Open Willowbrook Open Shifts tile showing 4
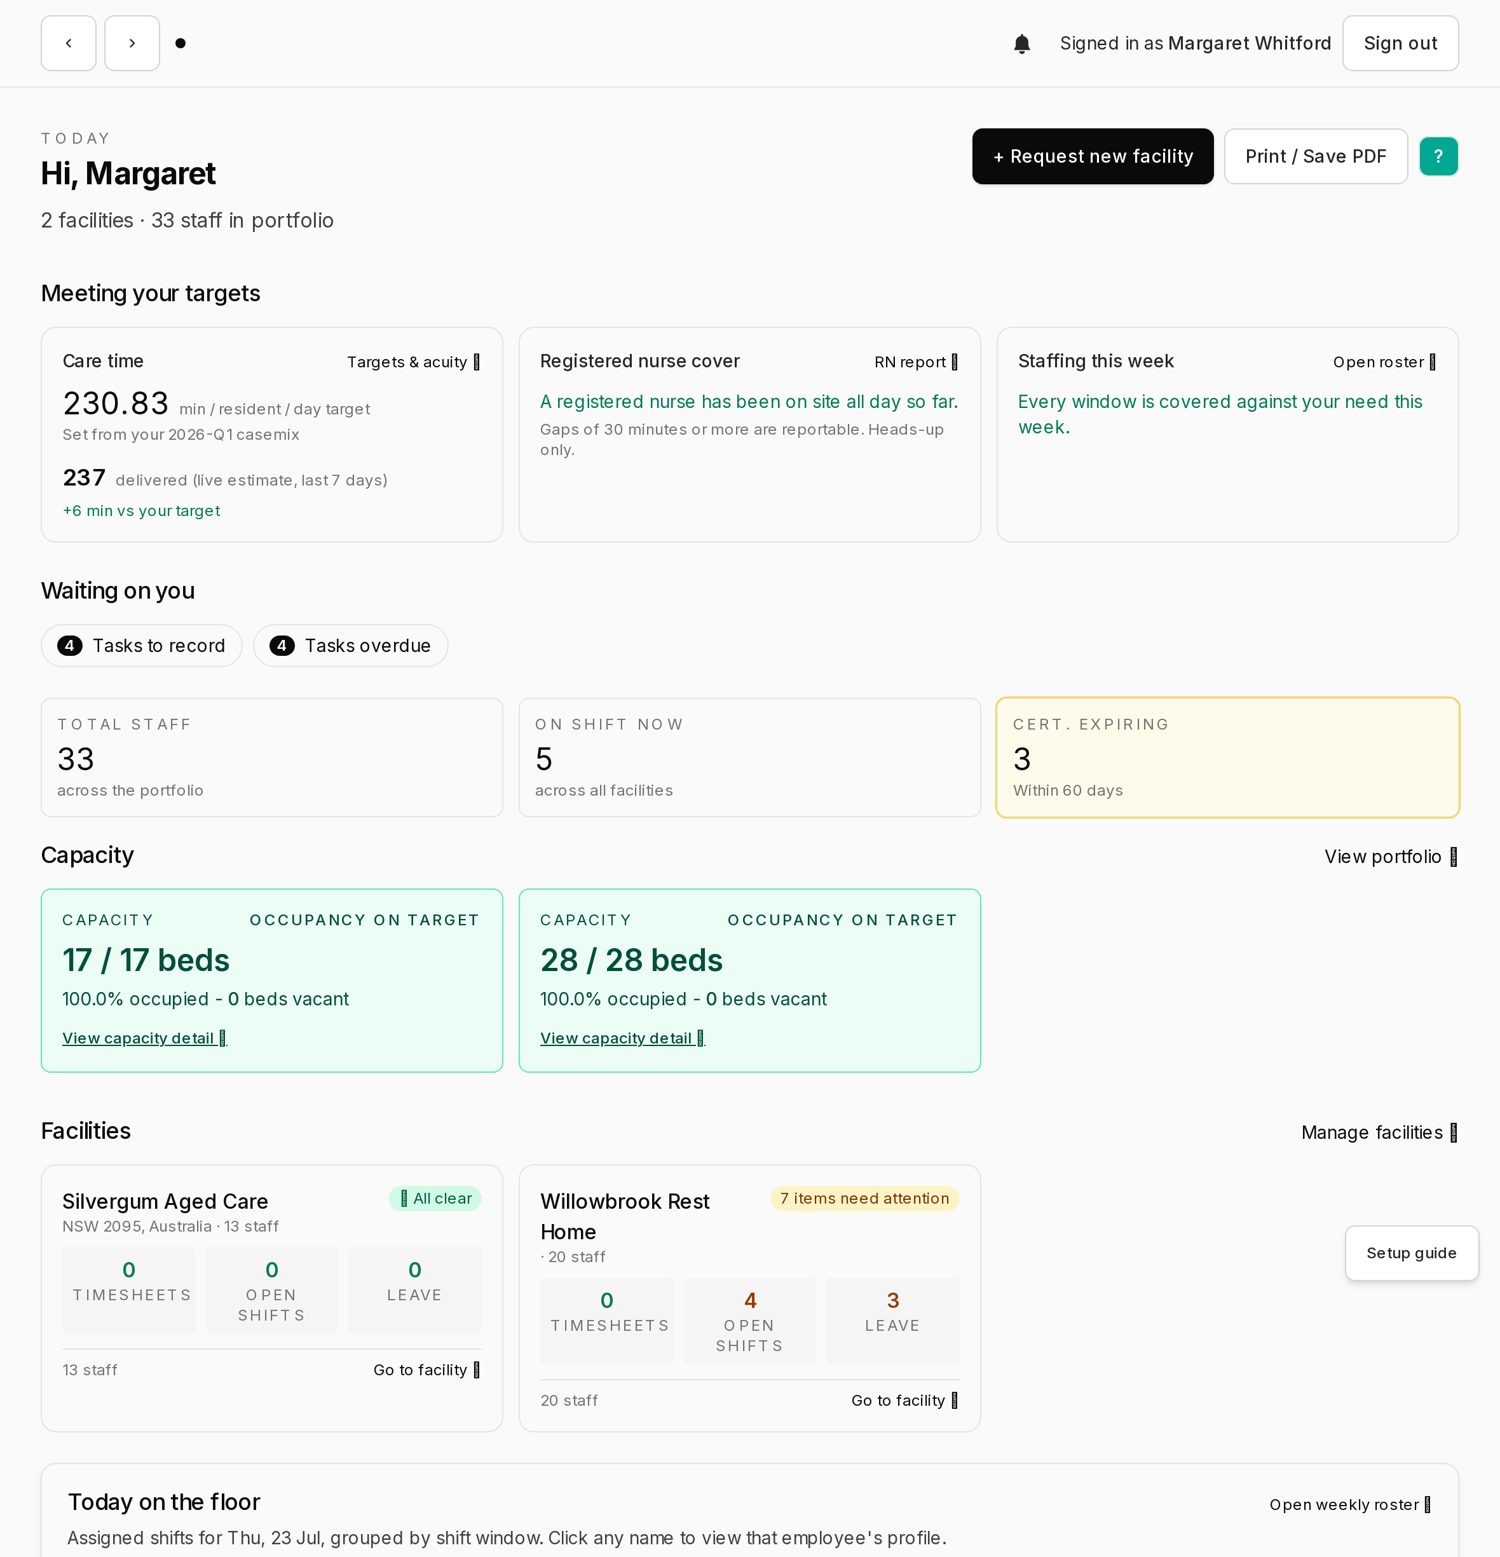This screenshot has height=1557, width=1500. pos(750,1320)
